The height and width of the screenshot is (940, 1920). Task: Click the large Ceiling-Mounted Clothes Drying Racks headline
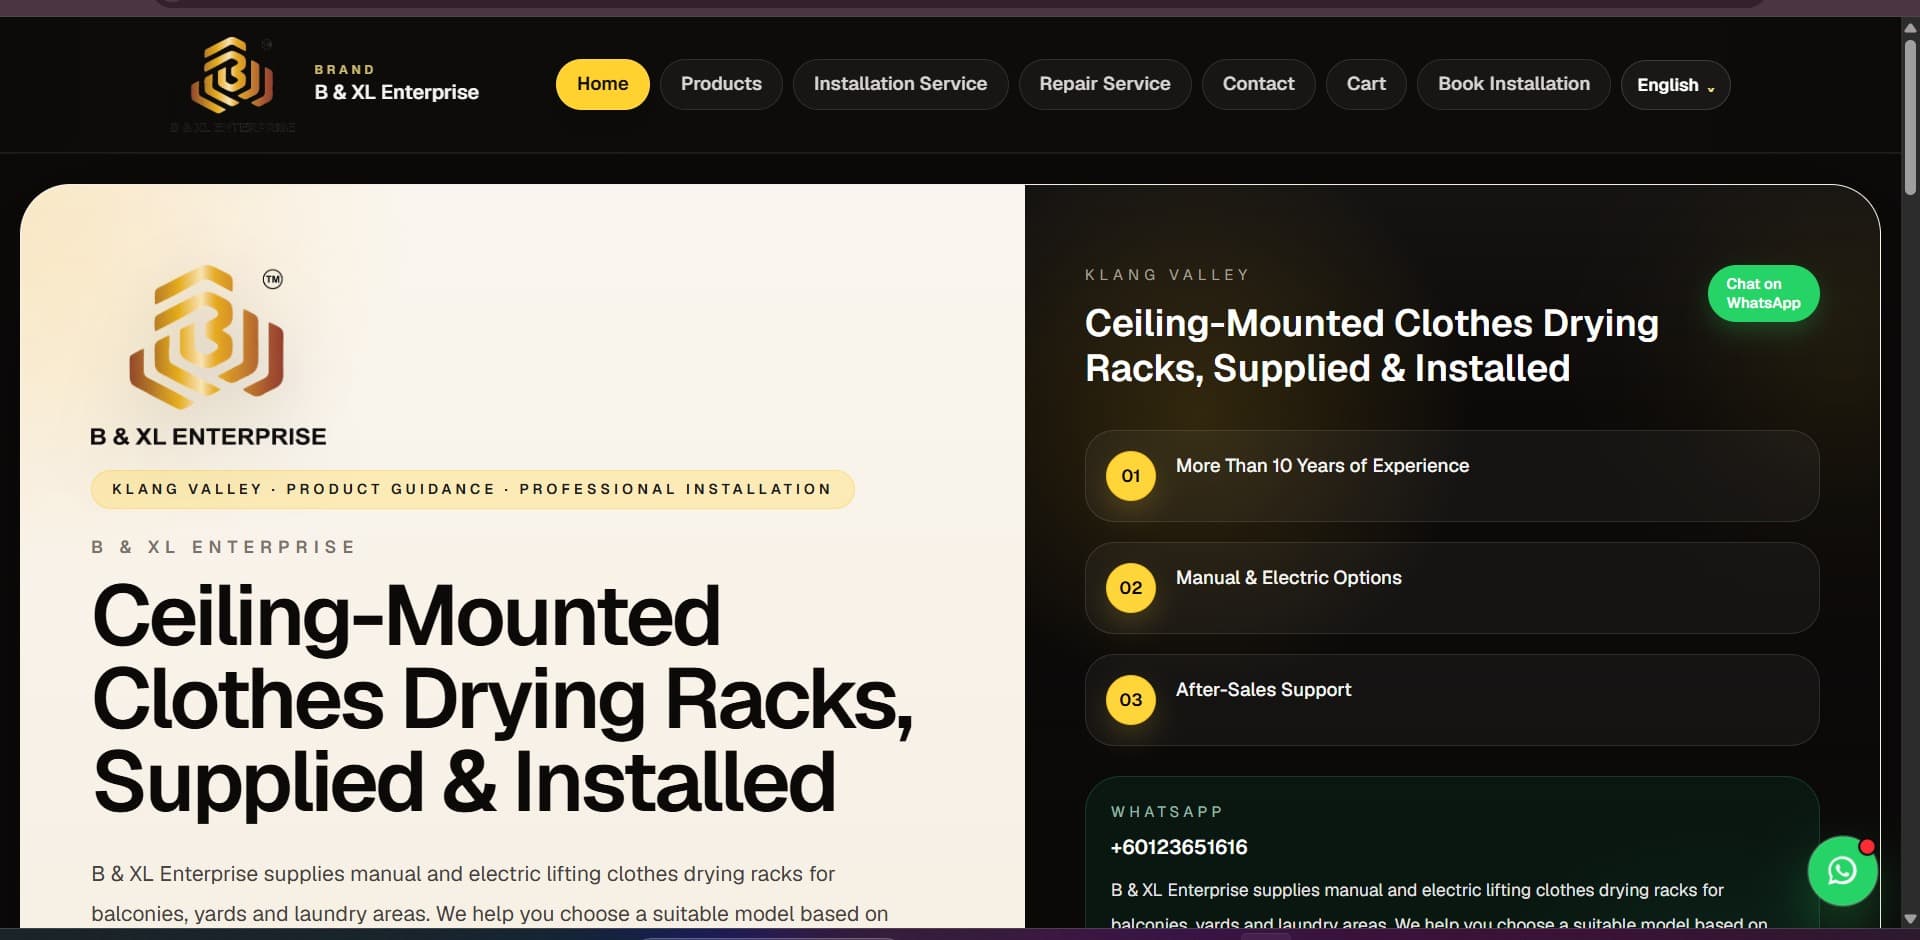tap(502, 699)
